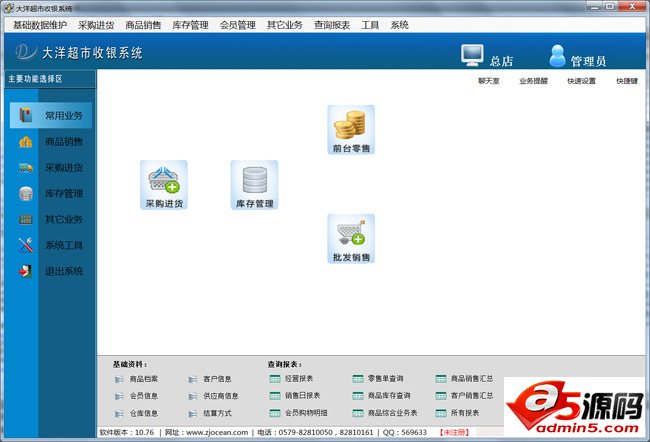Image resolution: width=650 pixels, height=442 pixels.
Task: Select 其它业务 in the sidebar
Action: tap(51, 219)
